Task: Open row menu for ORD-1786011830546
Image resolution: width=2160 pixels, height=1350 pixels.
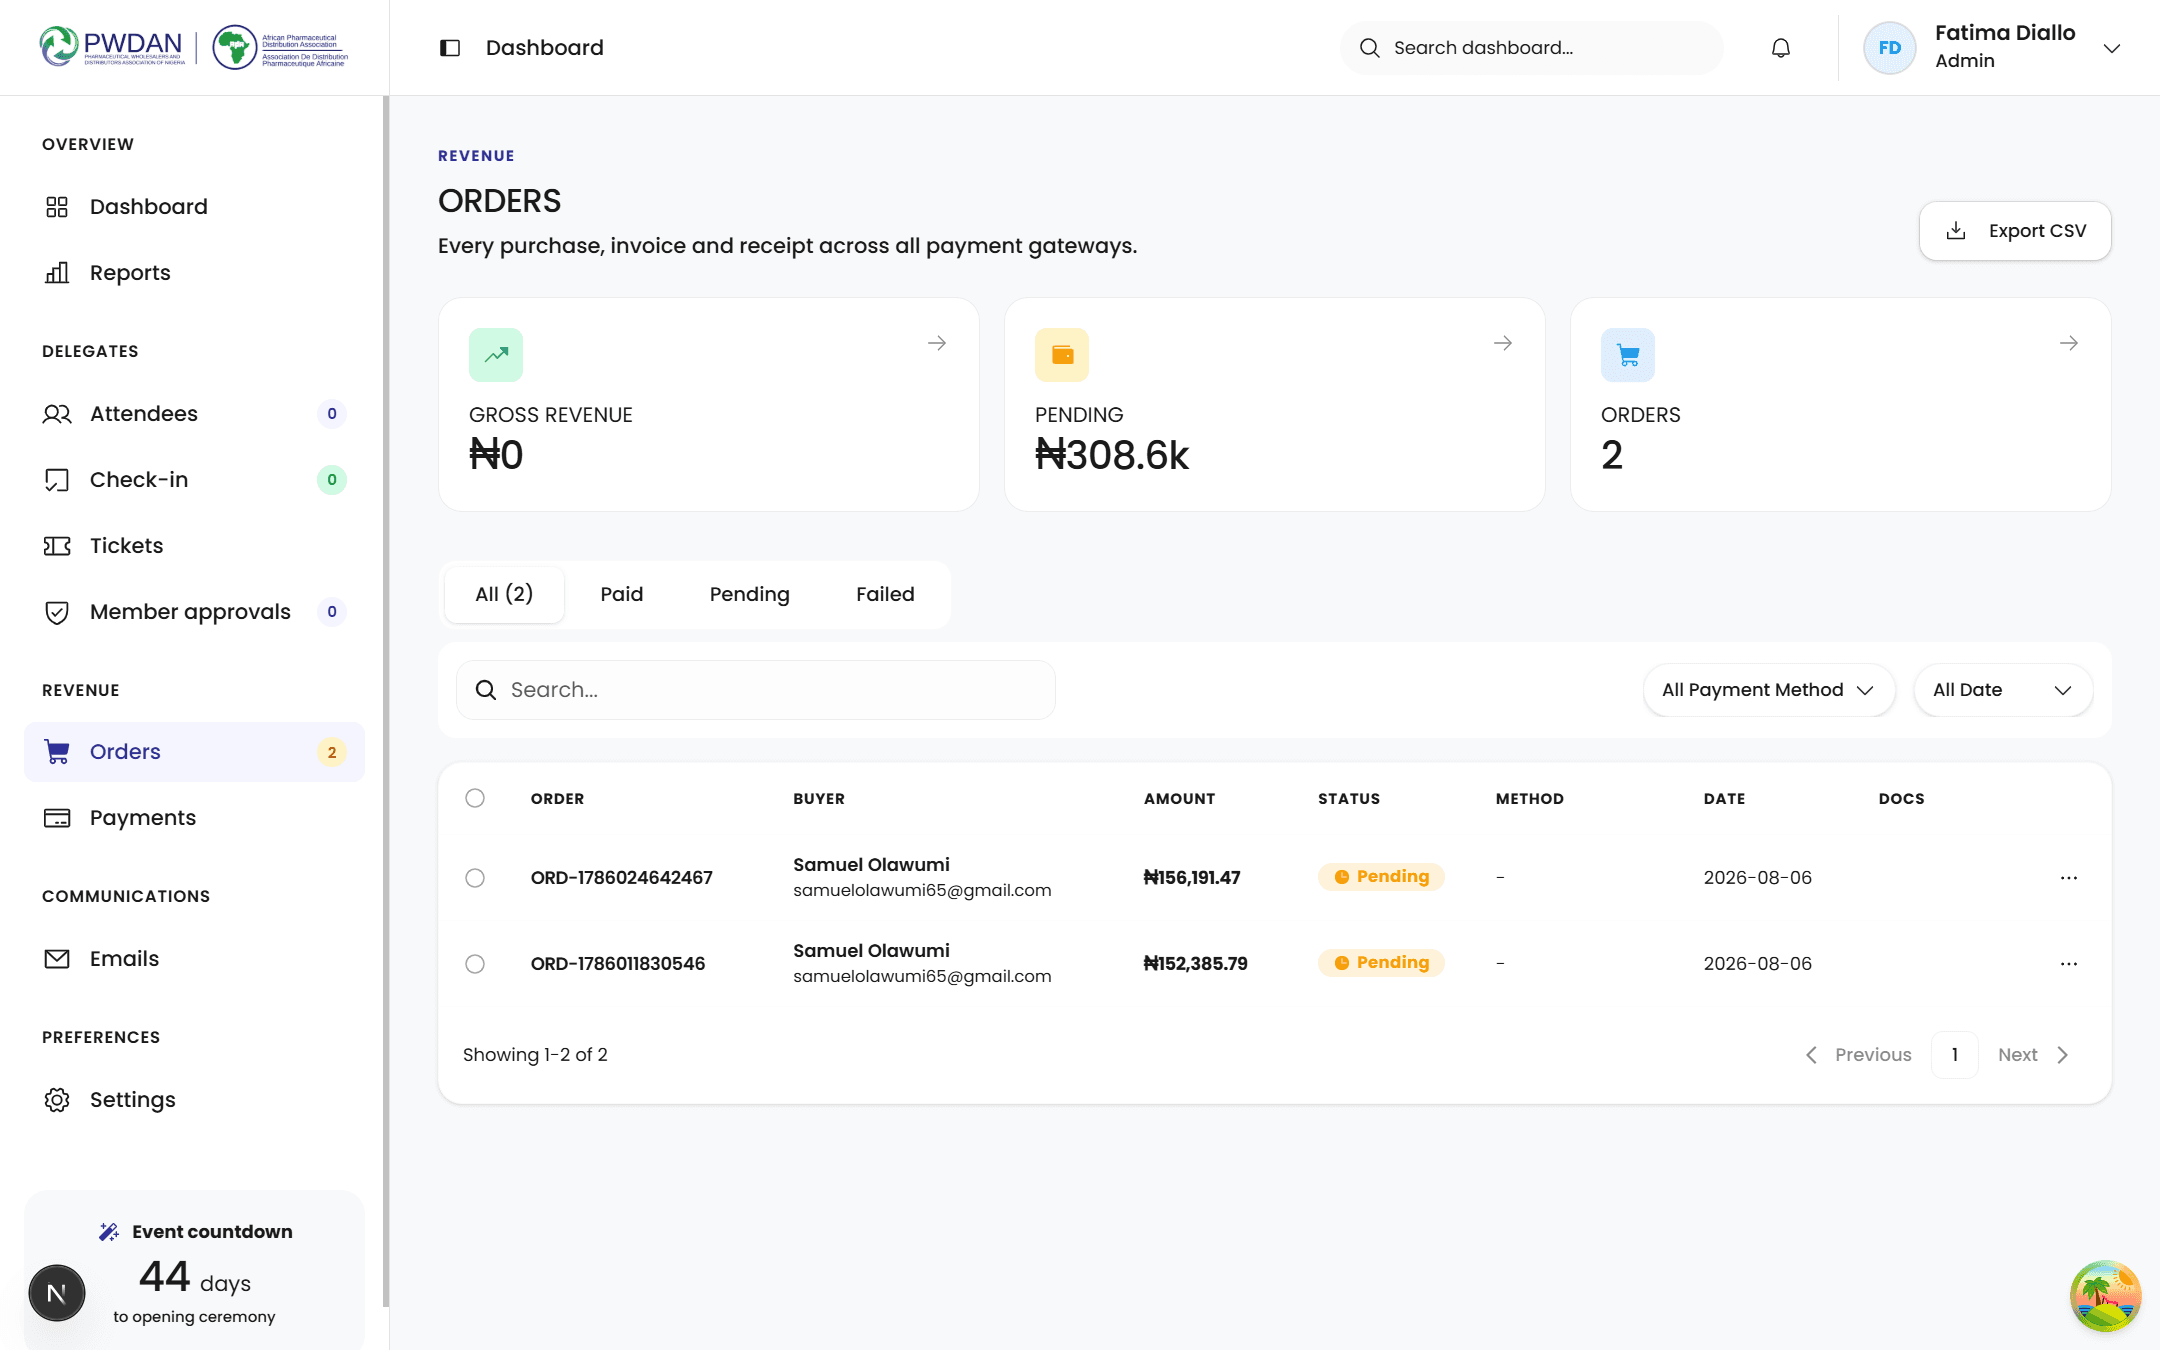Action: pos(2069,964)
